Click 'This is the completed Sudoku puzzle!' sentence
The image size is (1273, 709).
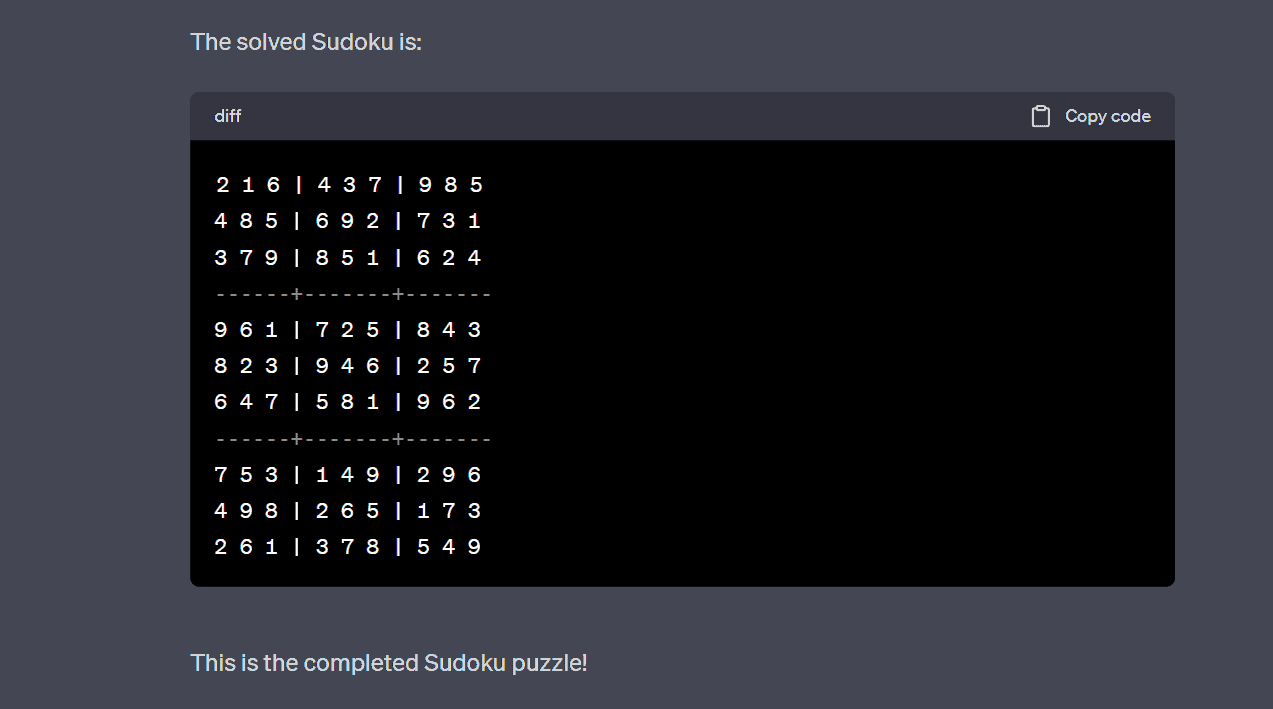click(388, 663)
